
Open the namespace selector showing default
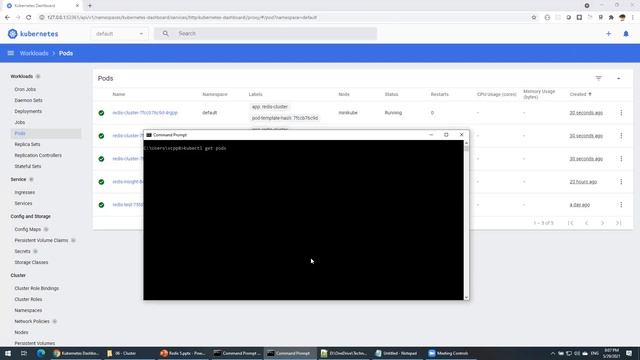click(x=119, y=34)
